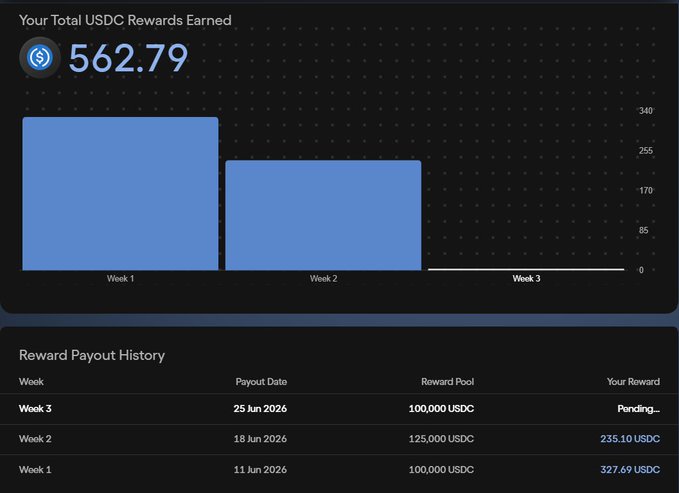Click the 0 y-axis label
The height and width of the screenshot is (493, 679).
[x=641, y=270]
